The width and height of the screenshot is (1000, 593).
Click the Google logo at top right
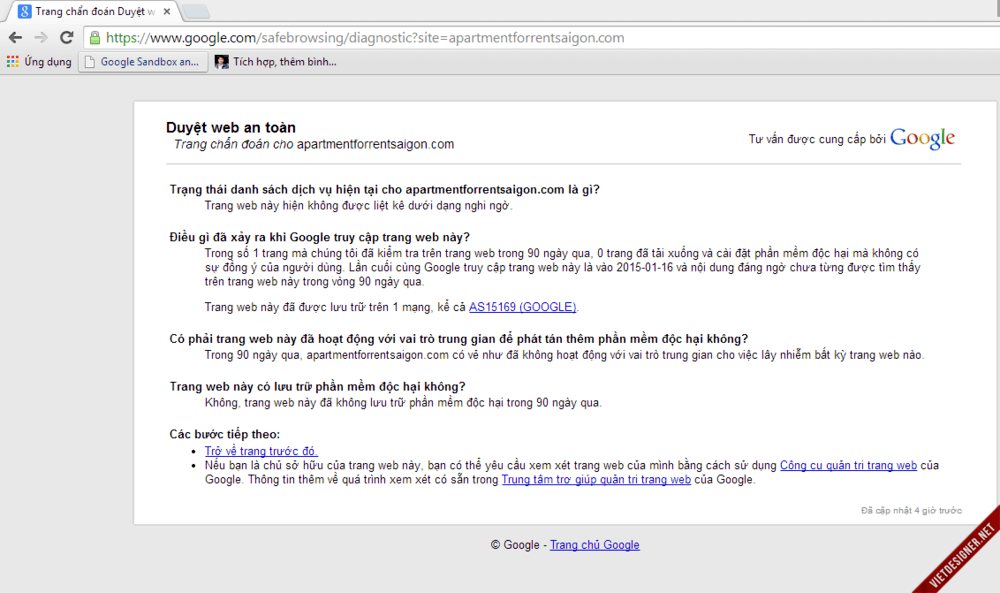(922, 138)
